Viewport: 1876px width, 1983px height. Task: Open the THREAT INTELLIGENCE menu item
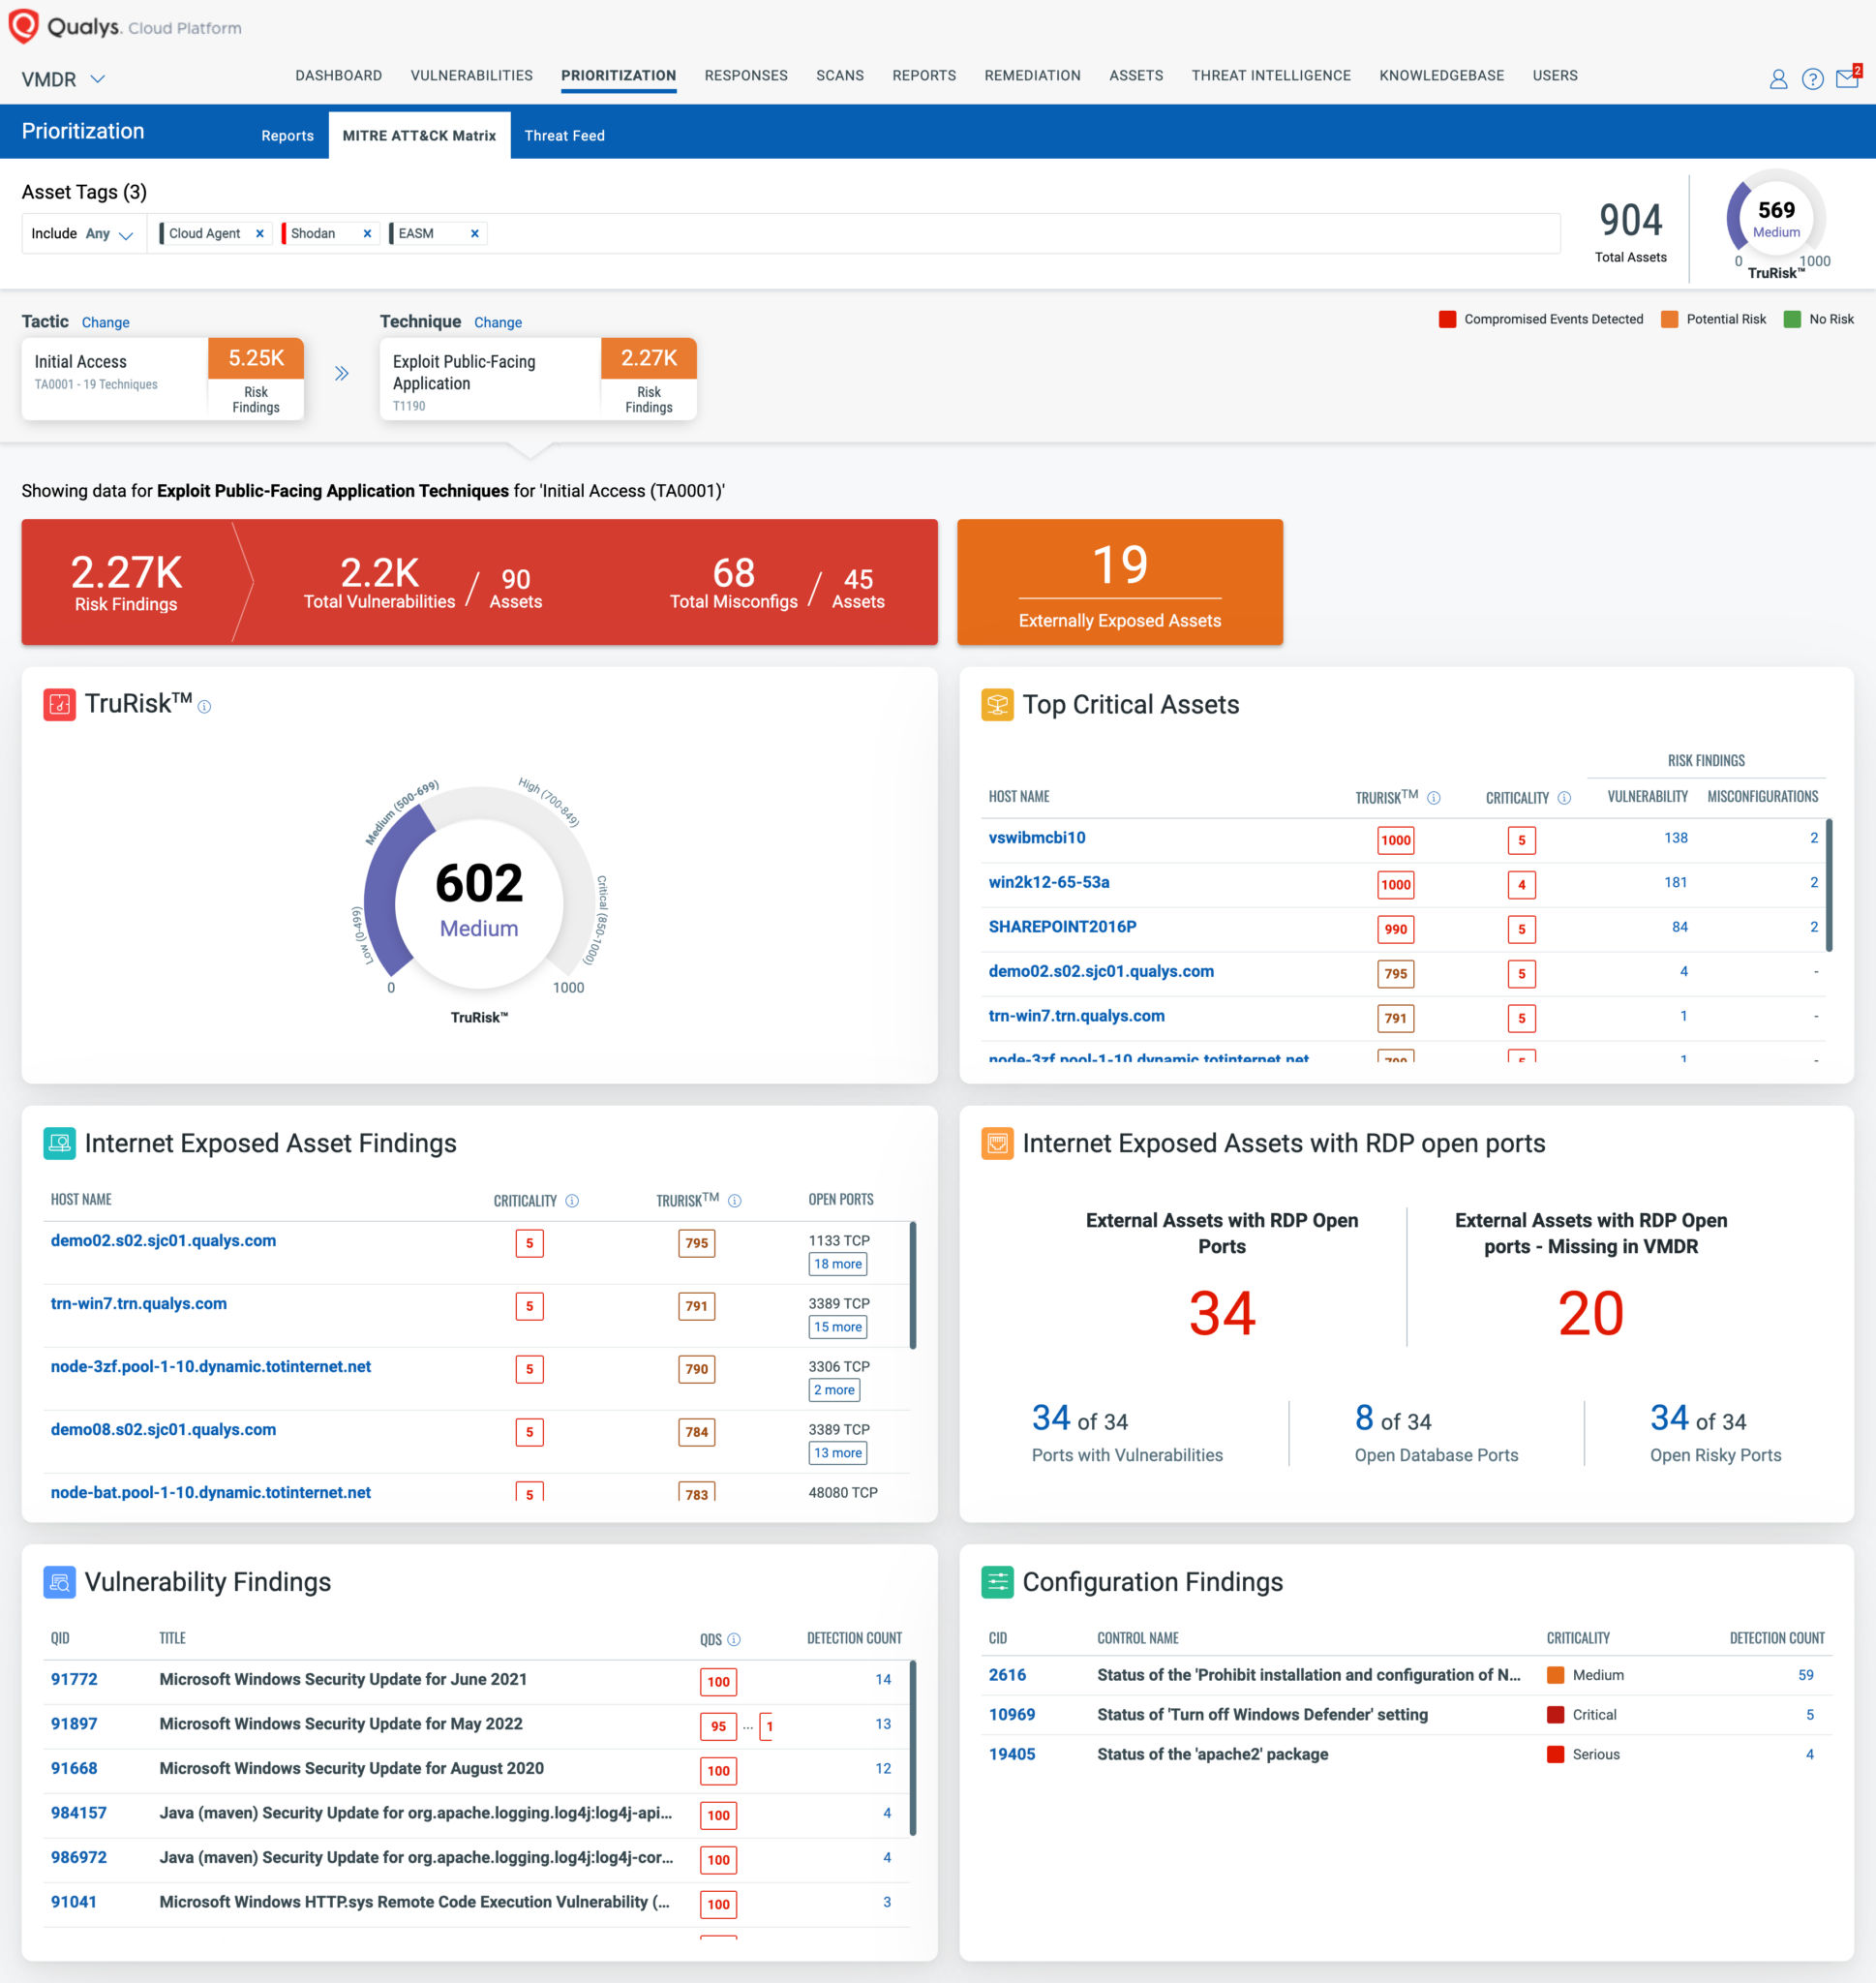[x=1270, y=75]
